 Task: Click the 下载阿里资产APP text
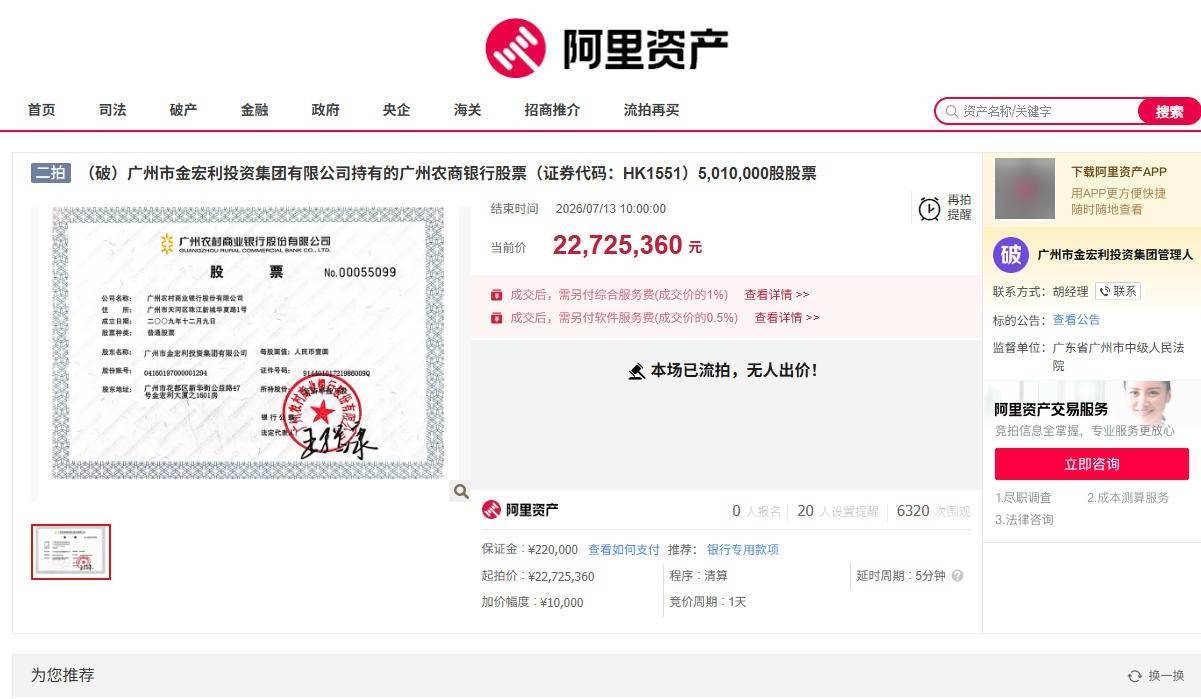click(x=1119, y=172)
